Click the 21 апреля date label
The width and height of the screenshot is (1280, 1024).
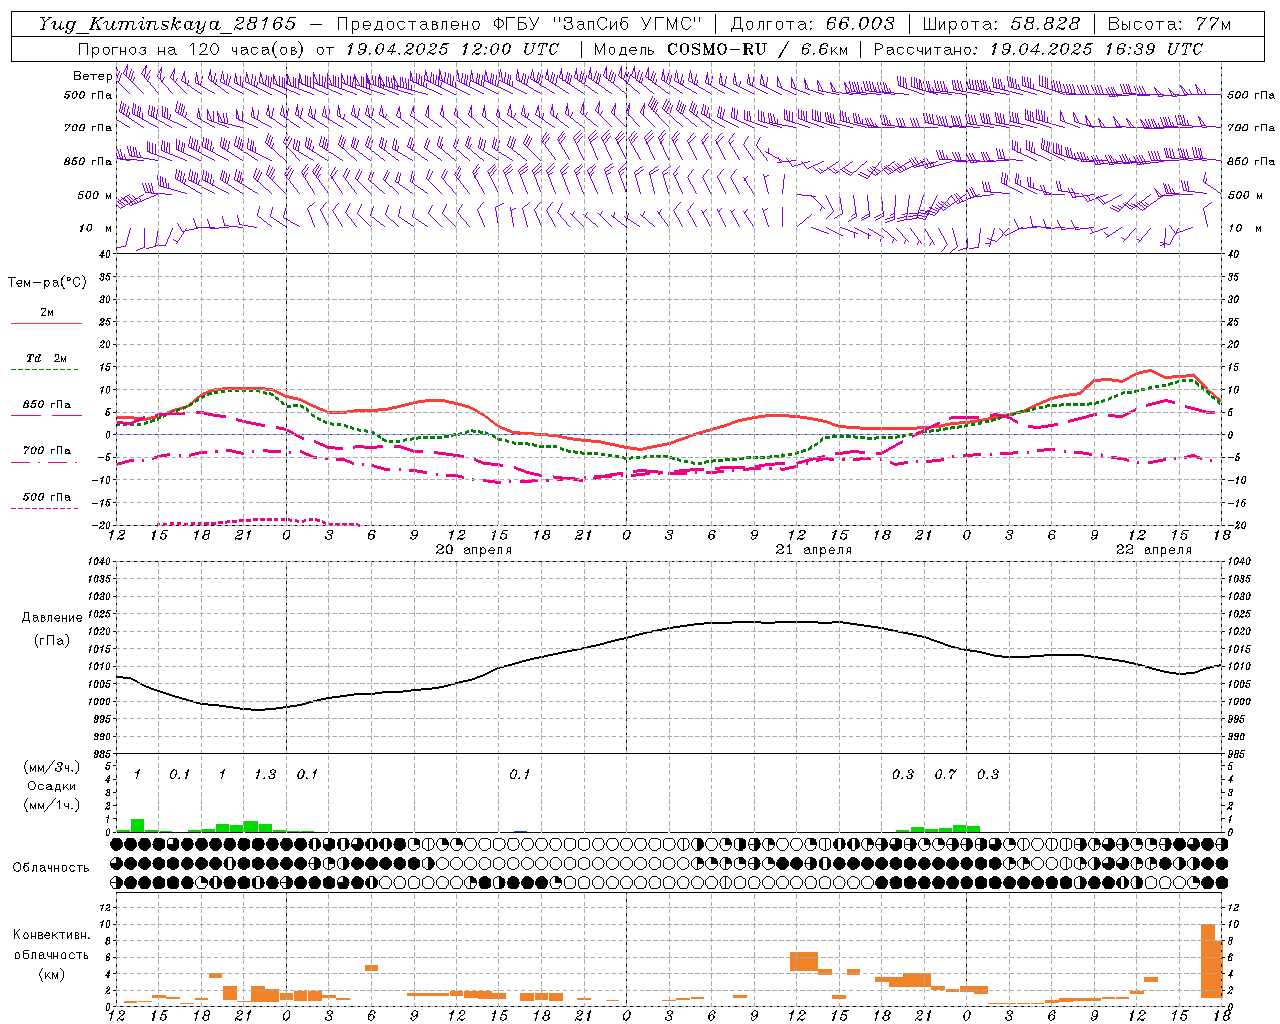pyautogui.click(x=814, y=550)
